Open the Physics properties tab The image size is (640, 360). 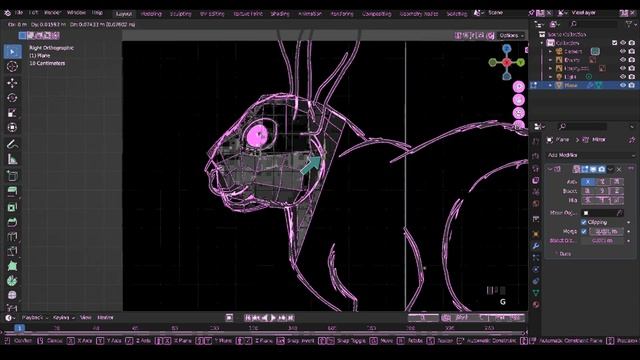(x=536, y=269)
